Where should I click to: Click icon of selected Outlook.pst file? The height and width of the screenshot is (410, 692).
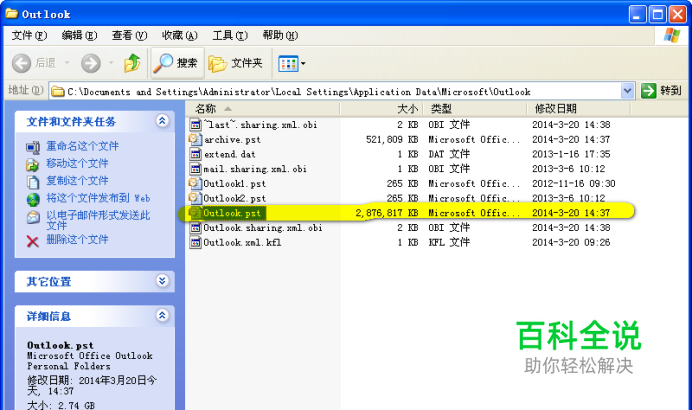196,213
